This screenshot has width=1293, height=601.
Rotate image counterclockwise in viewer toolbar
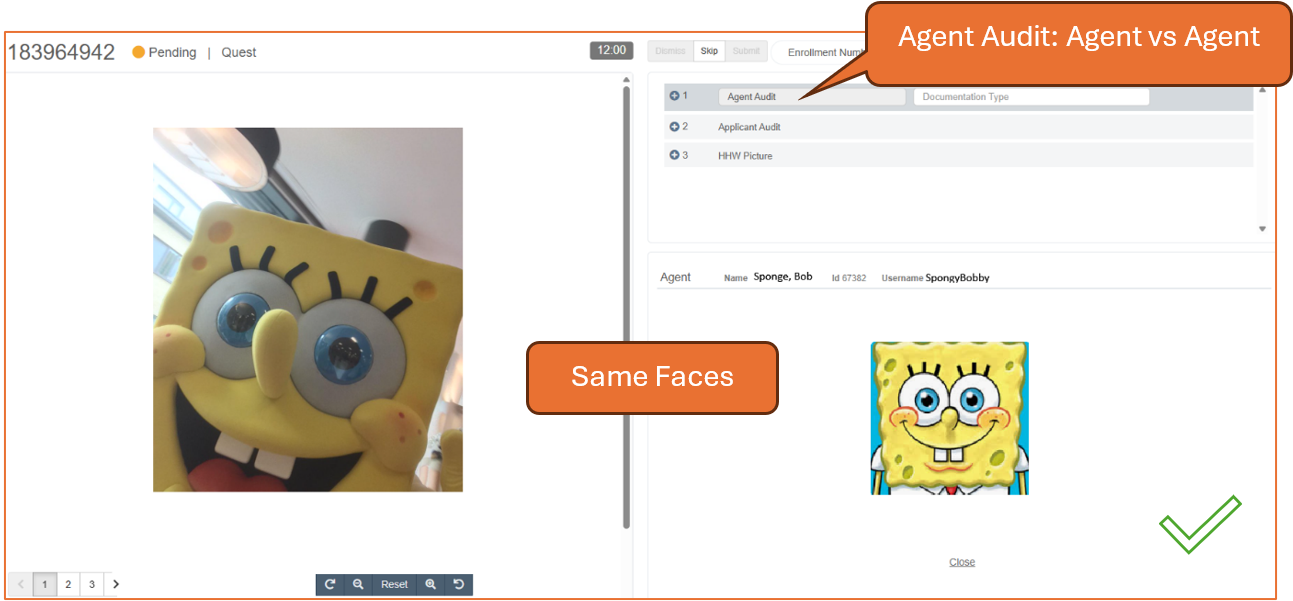click(x=459, y=584)
